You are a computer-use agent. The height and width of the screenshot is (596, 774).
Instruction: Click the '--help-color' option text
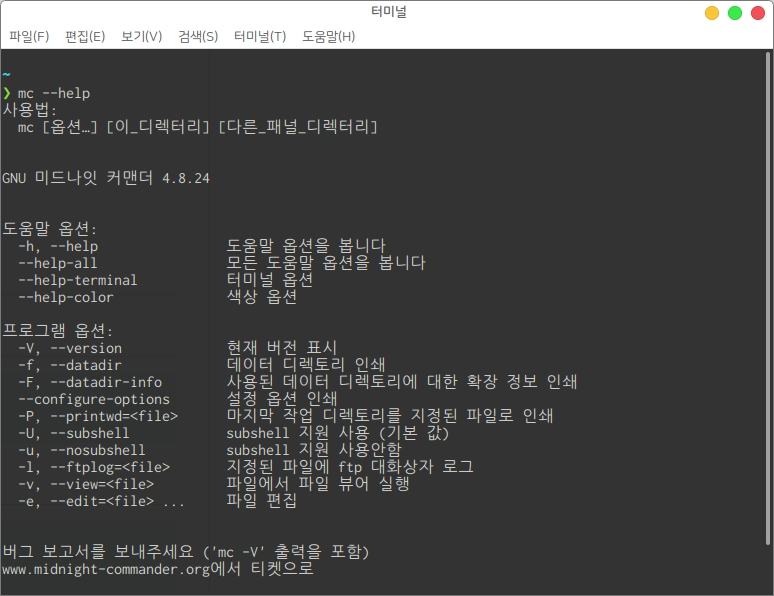click(65, 297)
